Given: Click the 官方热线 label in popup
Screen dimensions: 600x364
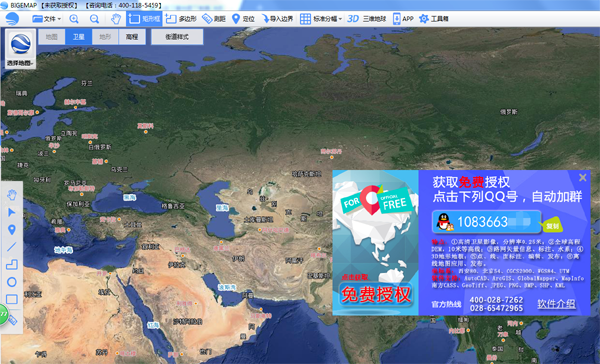Looking at the screenshot, I should pyautogui.click(x=446, y=304).
